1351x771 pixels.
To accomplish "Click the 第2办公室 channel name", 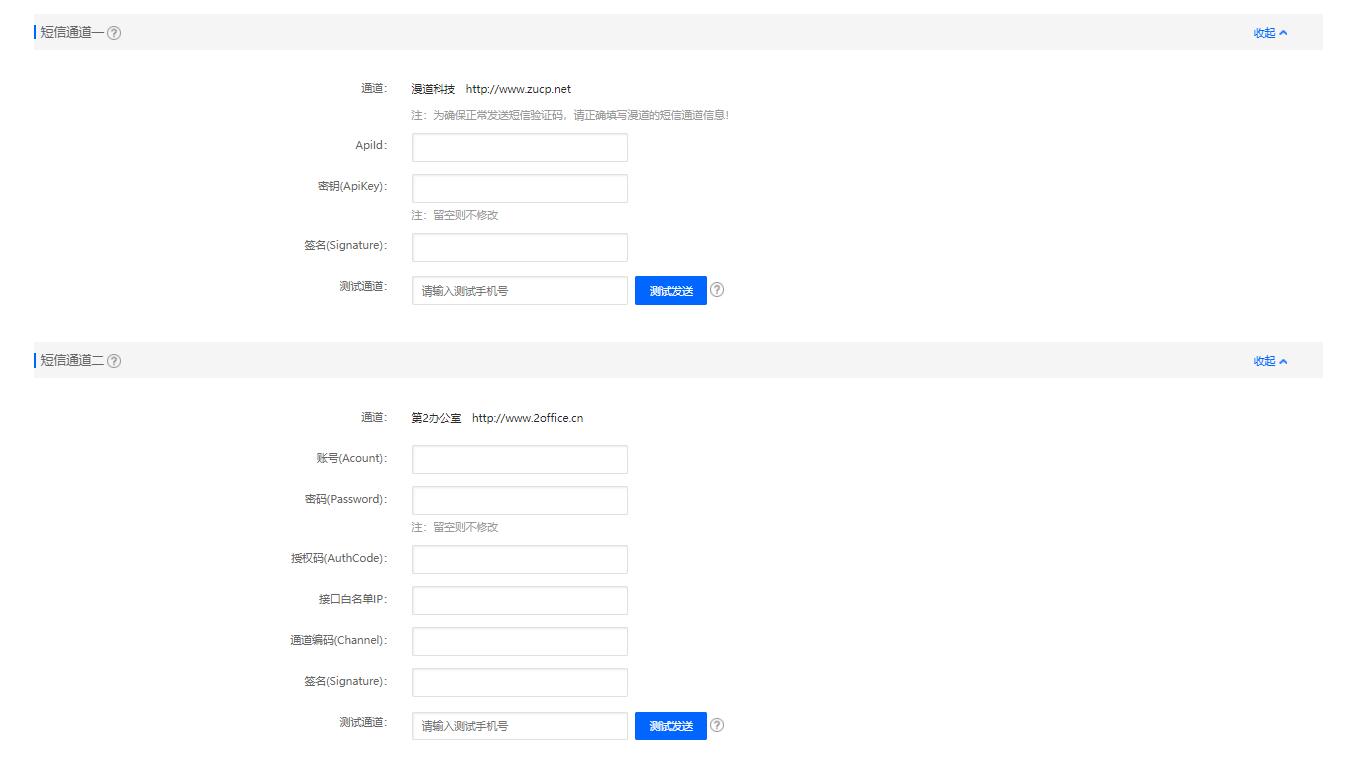I will tap(436, 418).
